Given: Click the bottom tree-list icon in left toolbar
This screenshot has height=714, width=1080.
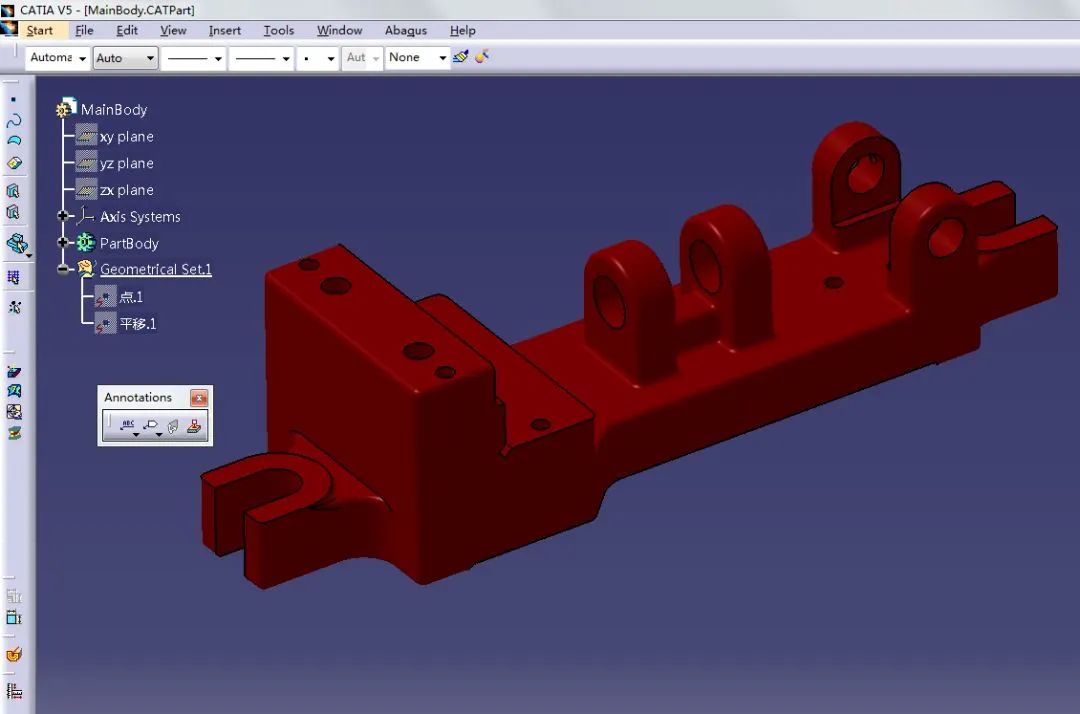Looking at the screenshot, I should [x=14, y=691].
